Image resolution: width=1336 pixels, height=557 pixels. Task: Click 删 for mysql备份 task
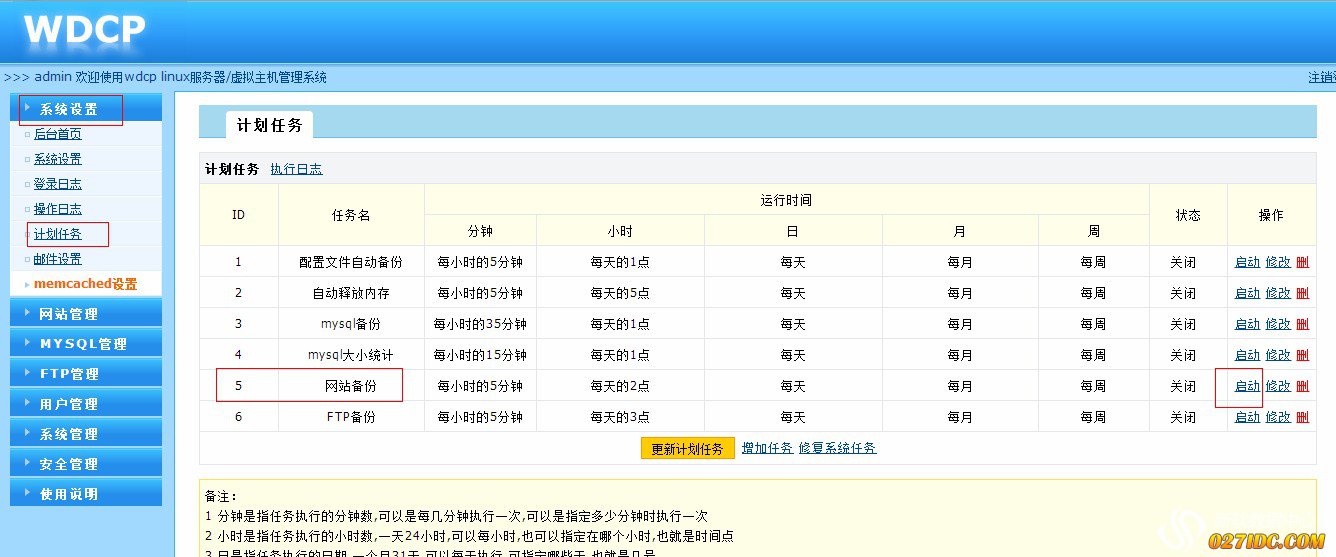click(x=1302, y=324)
